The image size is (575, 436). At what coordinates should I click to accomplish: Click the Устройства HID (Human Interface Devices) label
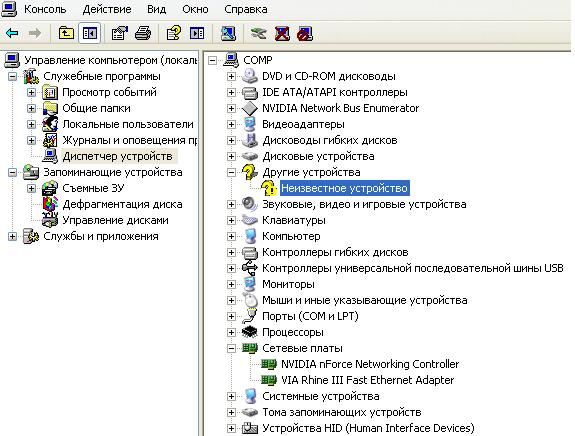[x=368, y=428]
